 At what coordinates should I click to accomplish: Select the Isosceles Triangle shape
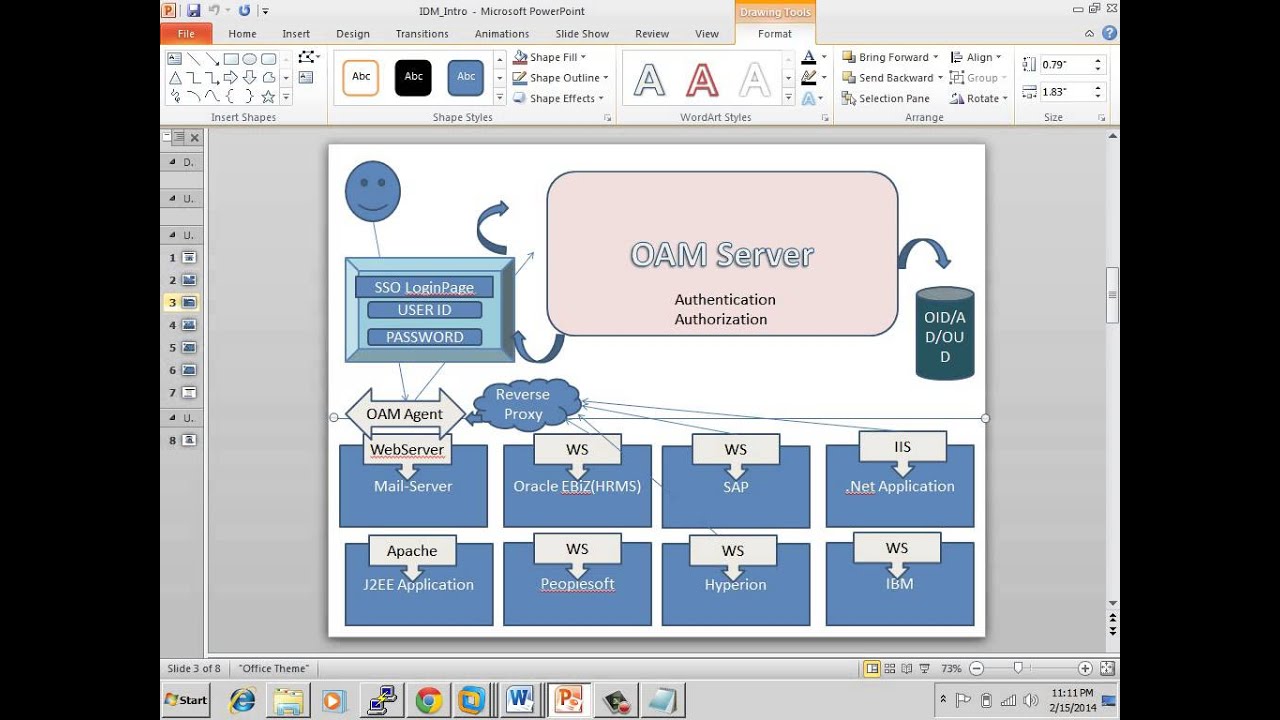[175, 78]
